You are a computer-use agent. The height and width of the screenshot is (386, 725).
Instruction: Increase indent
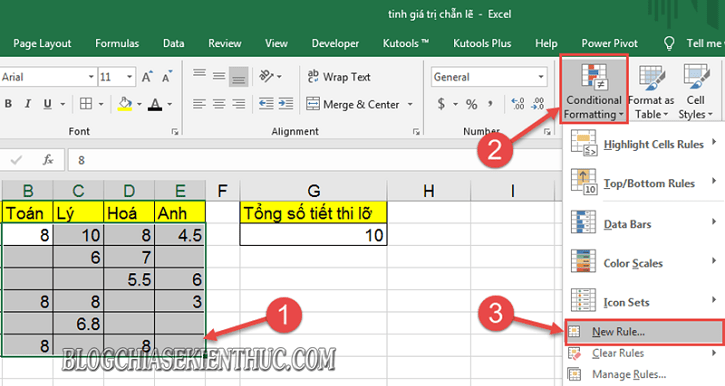[x=286, y=104]
